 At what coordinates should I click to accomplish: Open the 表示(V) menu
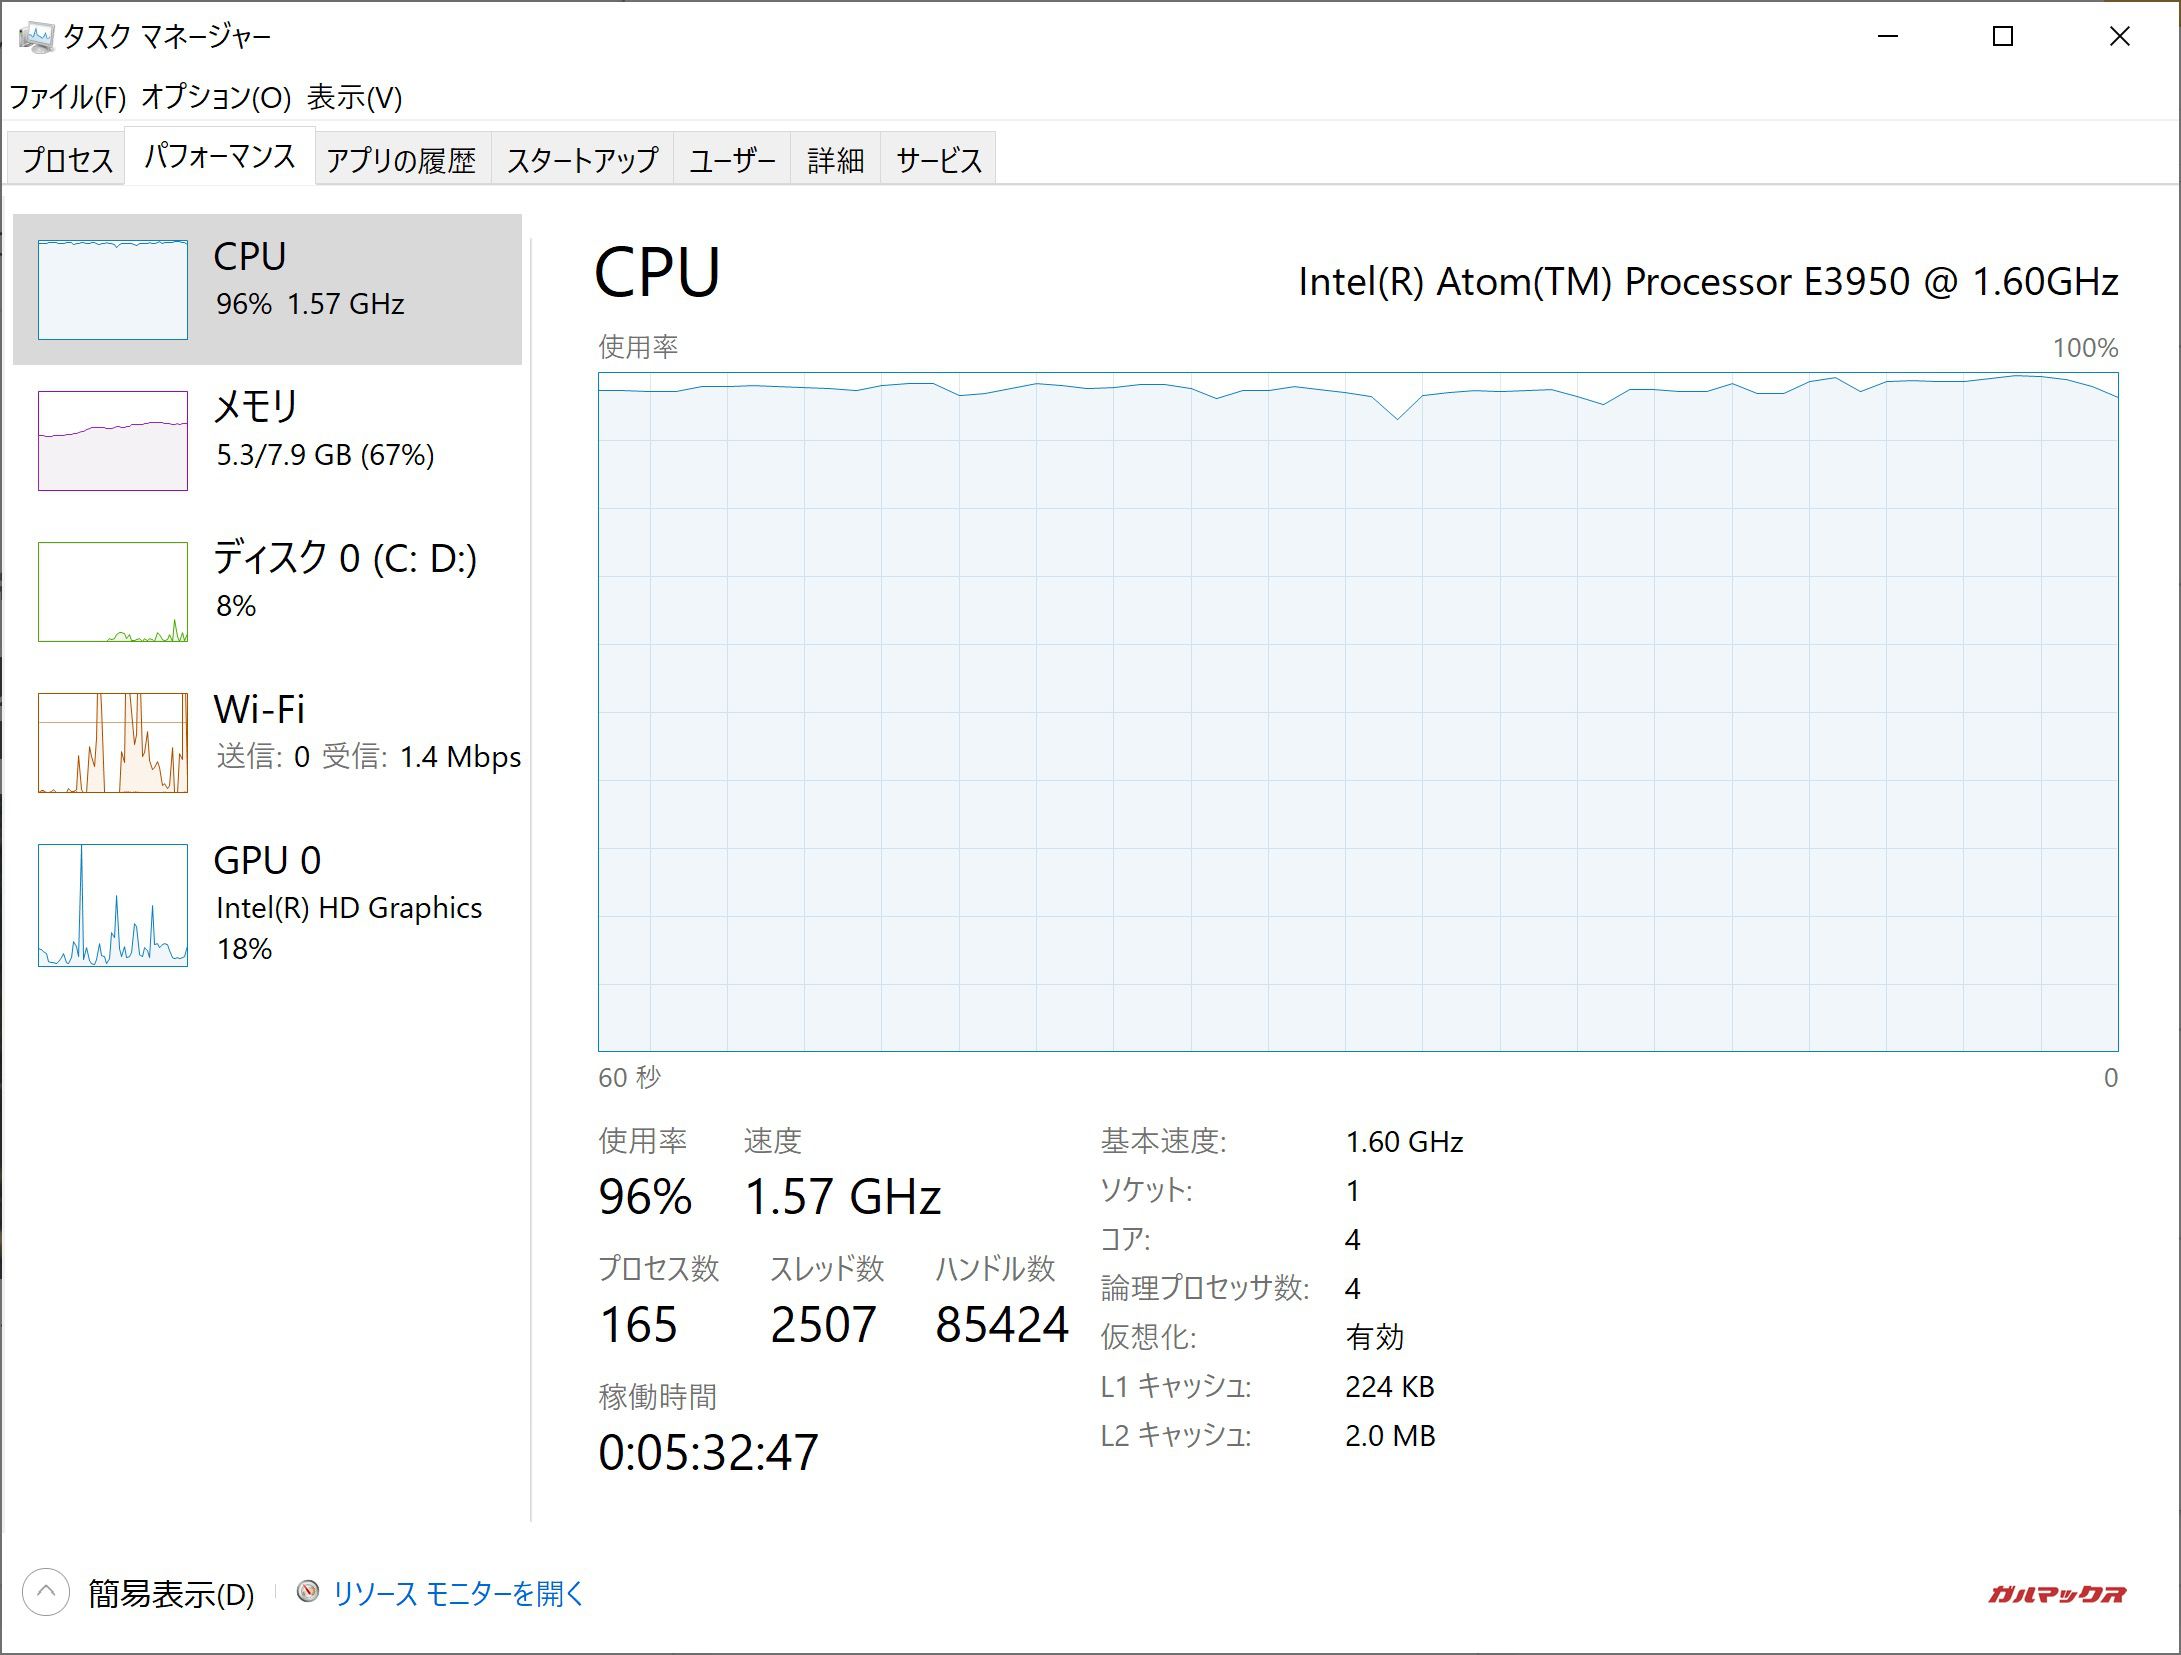tap(354, 98)
